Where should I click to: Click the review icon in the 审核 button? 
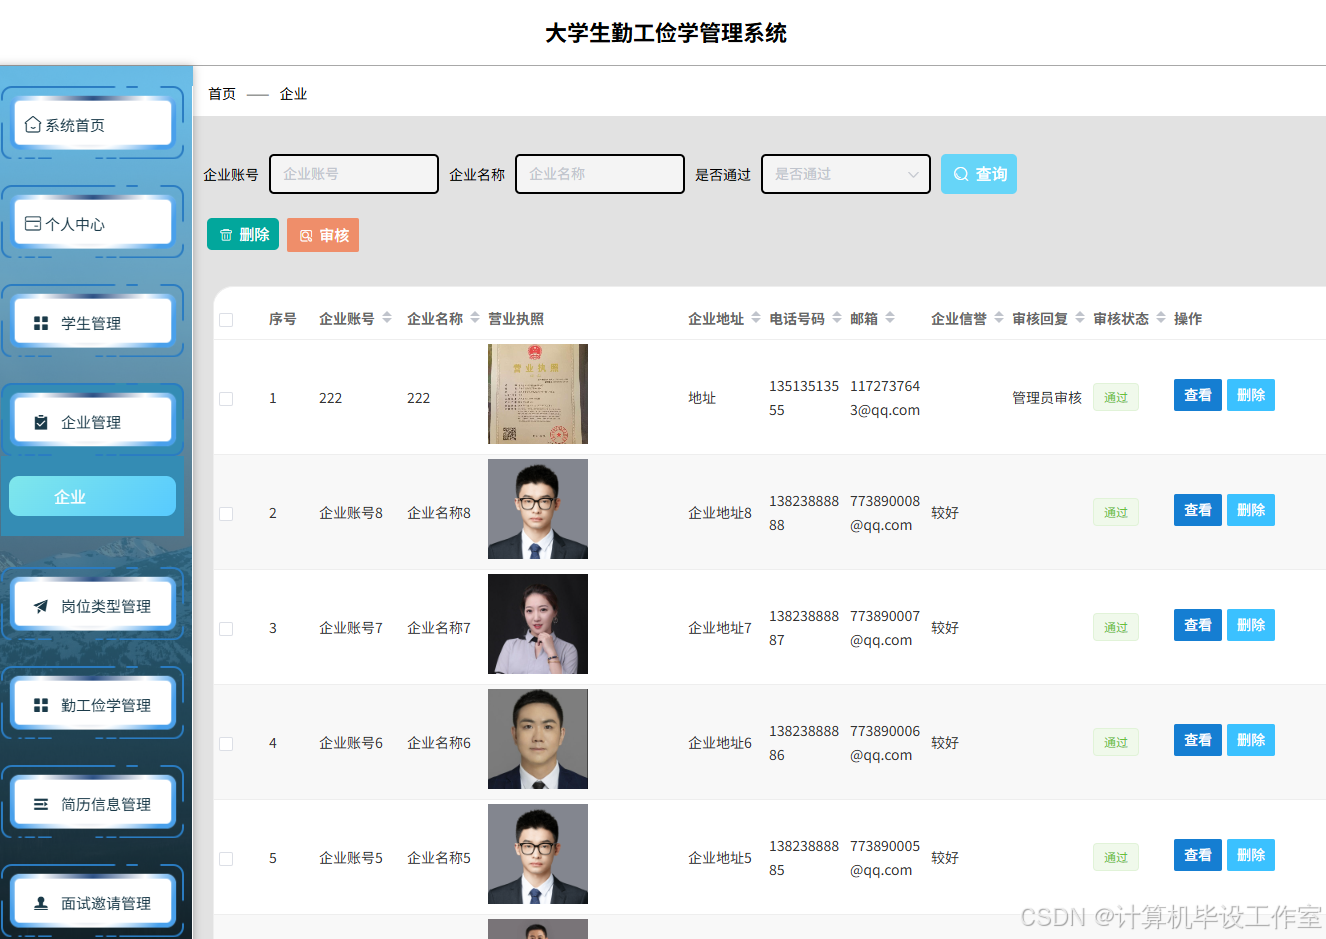click(306, 236)
